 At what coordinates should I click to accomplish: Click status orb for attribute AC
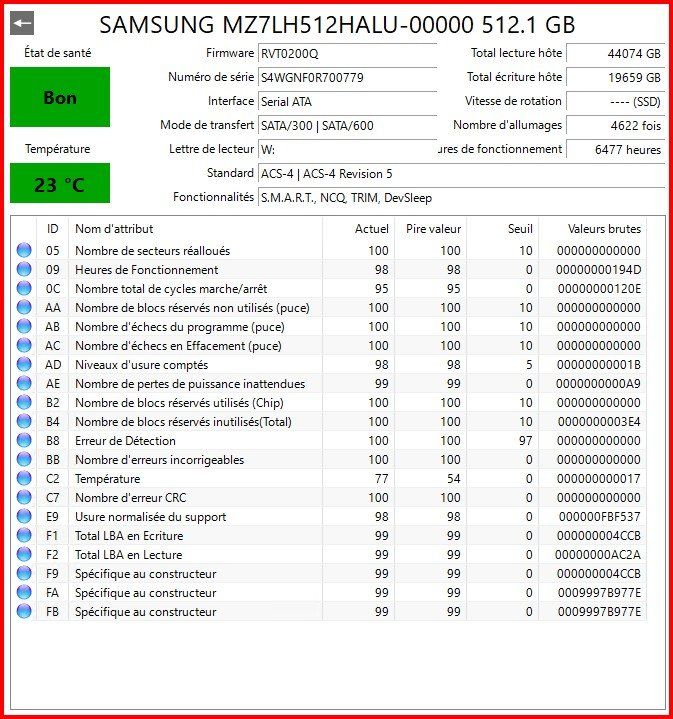pos(24,345)
